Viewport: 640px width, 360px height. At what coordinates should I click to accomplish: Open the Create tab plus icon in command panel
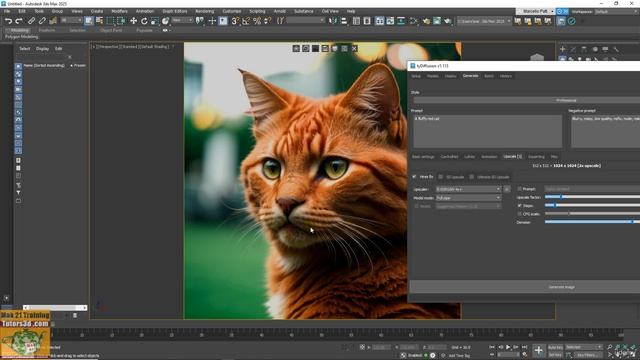(562, 49)
